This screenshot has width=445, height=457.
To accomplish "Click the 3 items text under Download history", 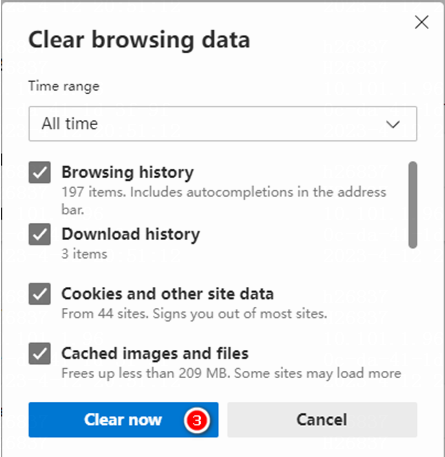I will [x=84, y=254].
